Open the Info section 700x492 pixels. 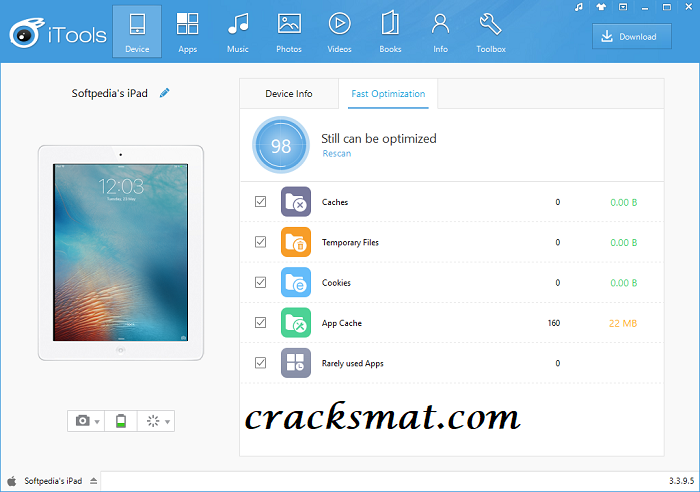(x=440, y=32)
